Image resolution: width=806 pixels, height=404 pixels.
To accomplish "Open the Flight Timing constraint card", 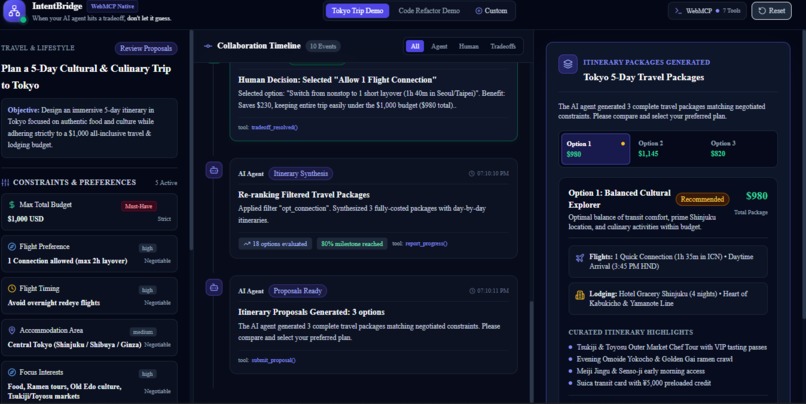I will (89, 296).
